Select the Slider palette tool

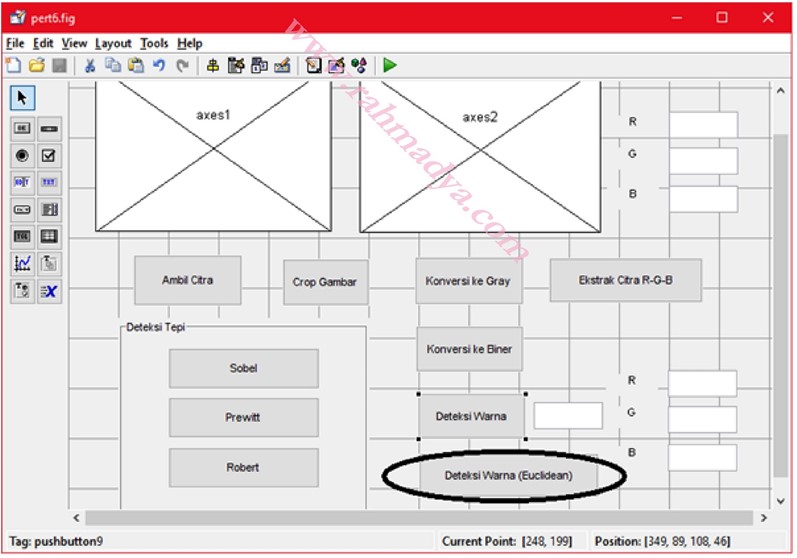[x=49, y=128]
